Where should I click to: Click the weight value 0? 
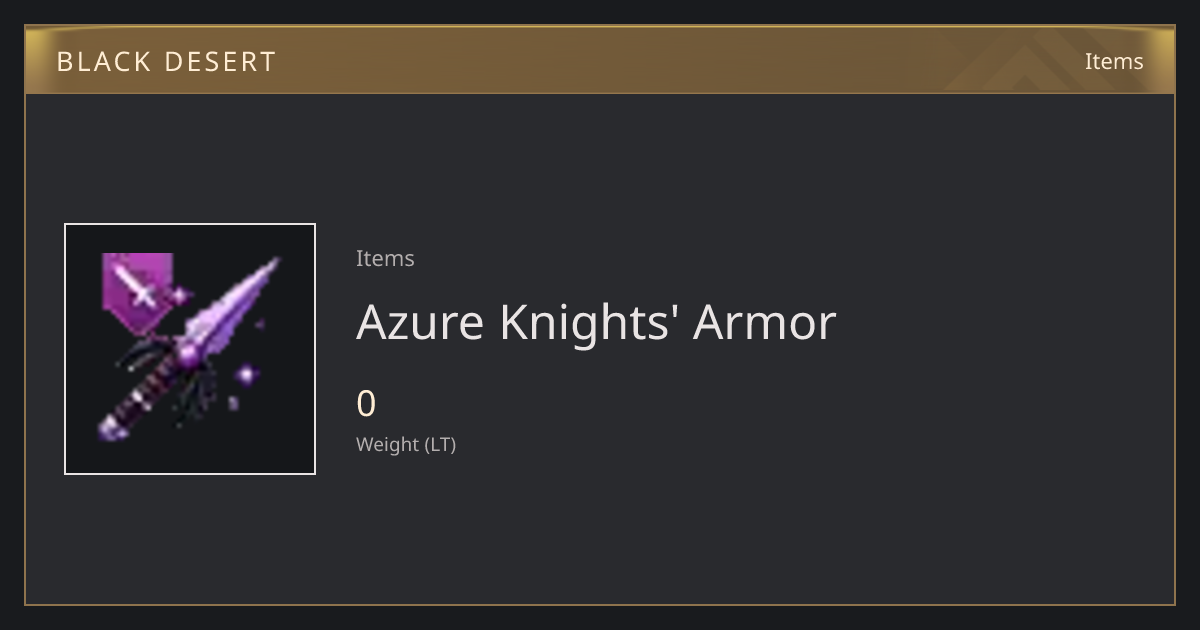click(x=366, y=404)
